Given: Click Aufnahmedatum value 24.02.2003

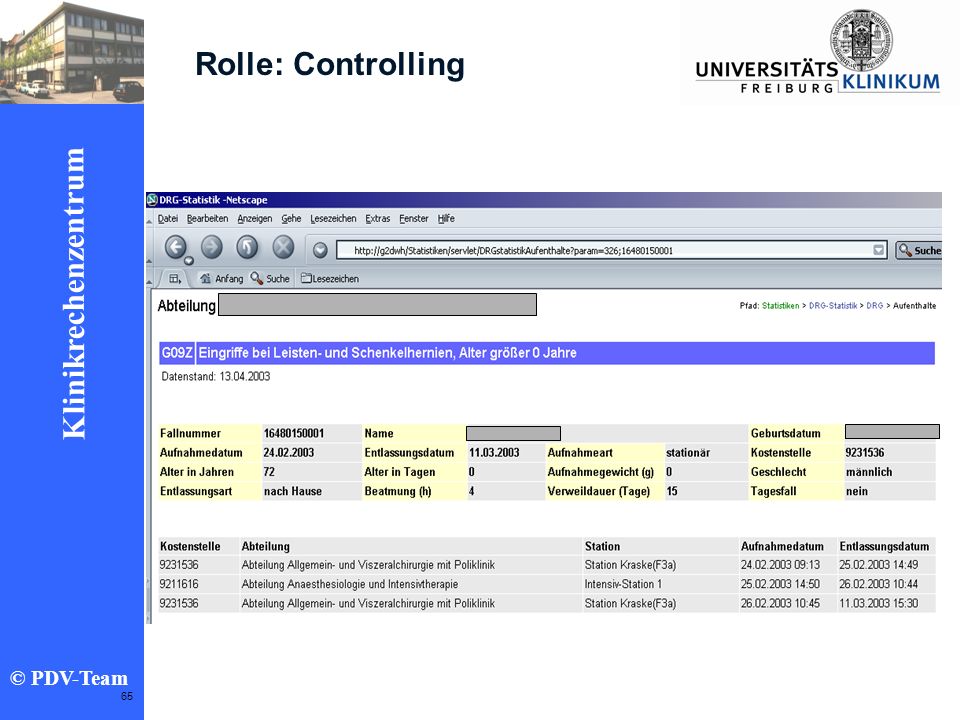Looking at the screenshot, I should click(289, 452).
